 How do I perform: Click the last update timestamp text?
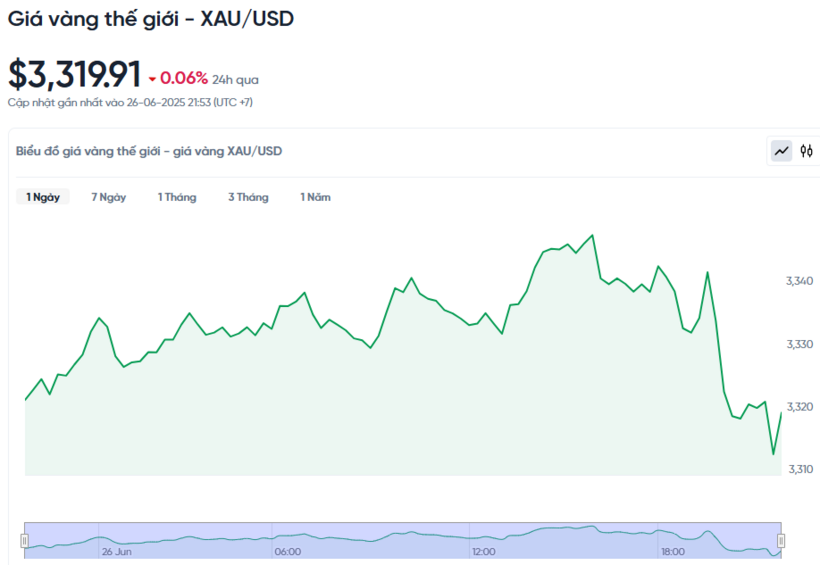coord(130,102)
